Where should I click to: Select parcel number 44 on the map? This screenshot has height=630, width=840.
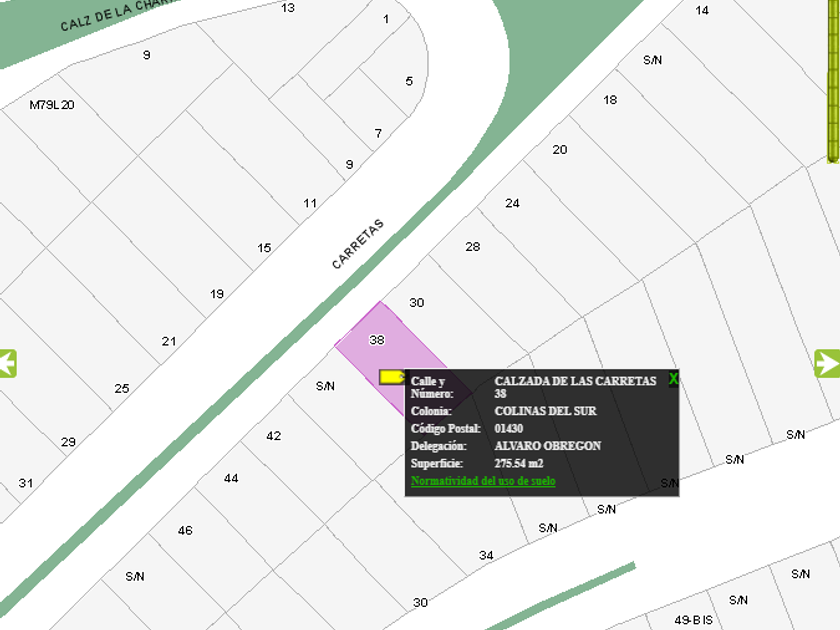(x=231, y=478)
